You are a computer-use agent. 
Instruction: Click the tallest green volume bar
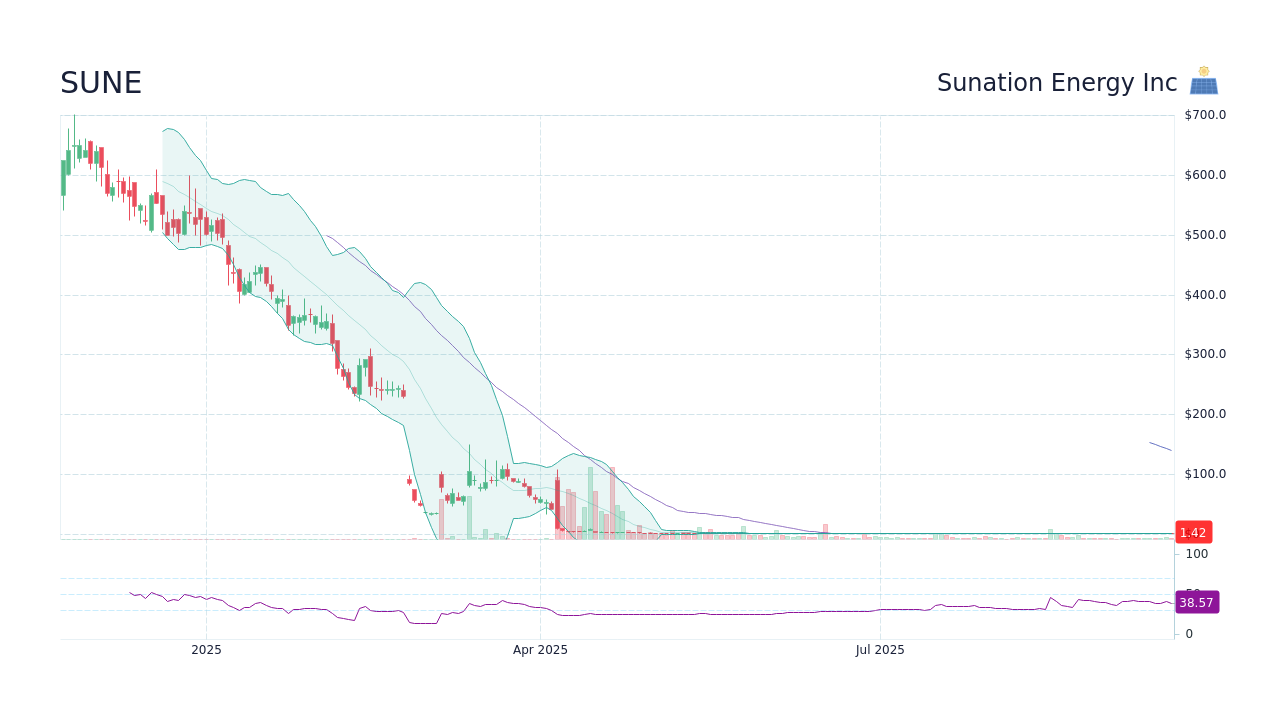pos(590,500)
